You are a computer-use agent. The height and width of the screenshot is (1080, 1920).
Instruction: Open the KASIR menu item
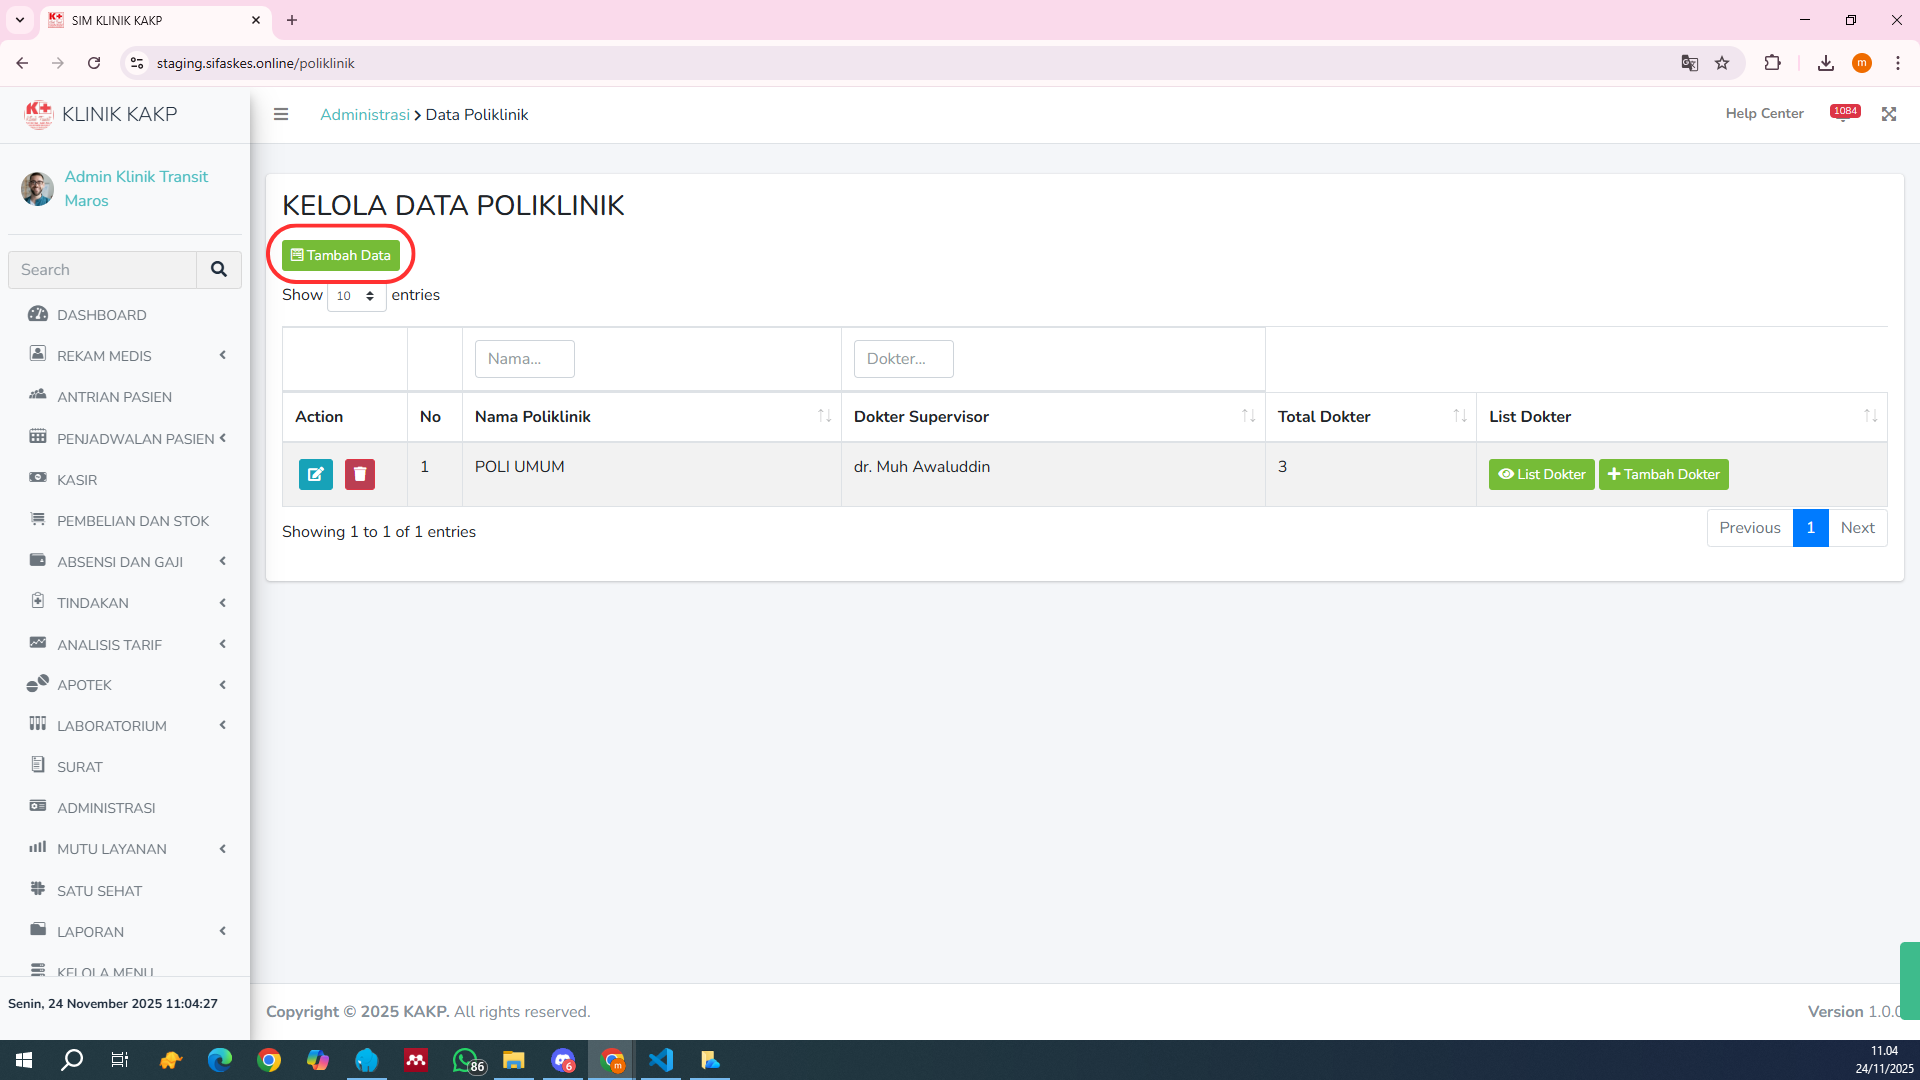click(77, 480)
